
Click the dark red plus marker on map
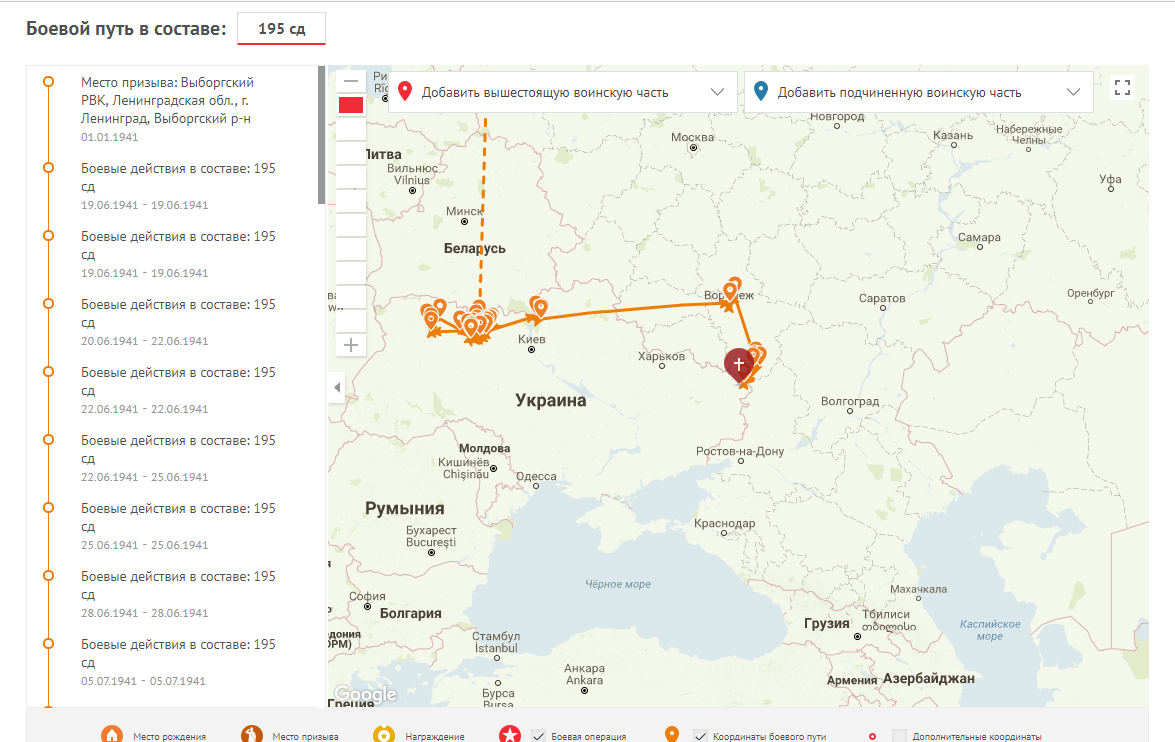coord(738,365)
